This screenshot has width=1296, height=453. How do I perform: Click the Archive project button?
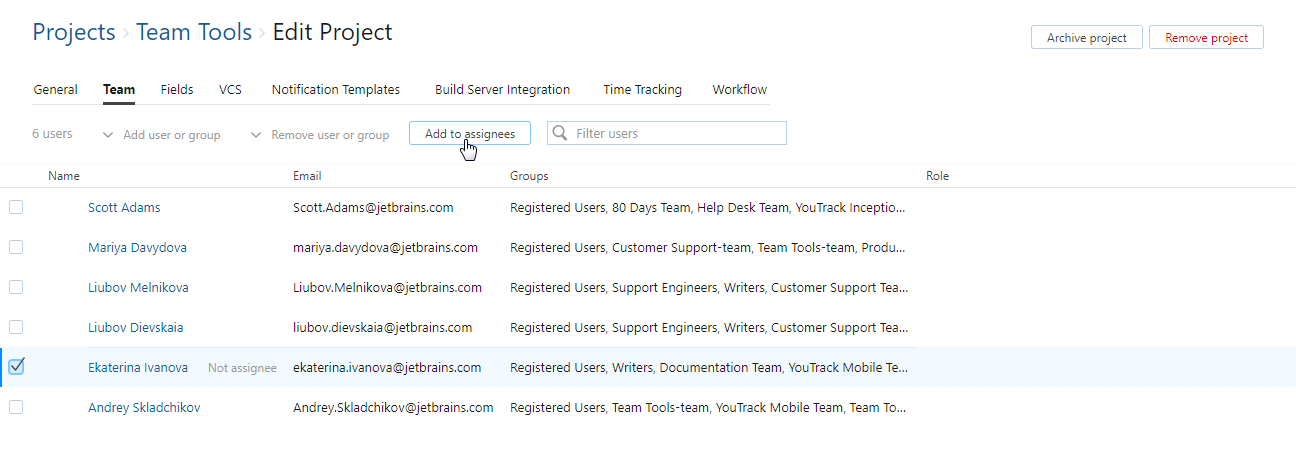[1086, 38]
